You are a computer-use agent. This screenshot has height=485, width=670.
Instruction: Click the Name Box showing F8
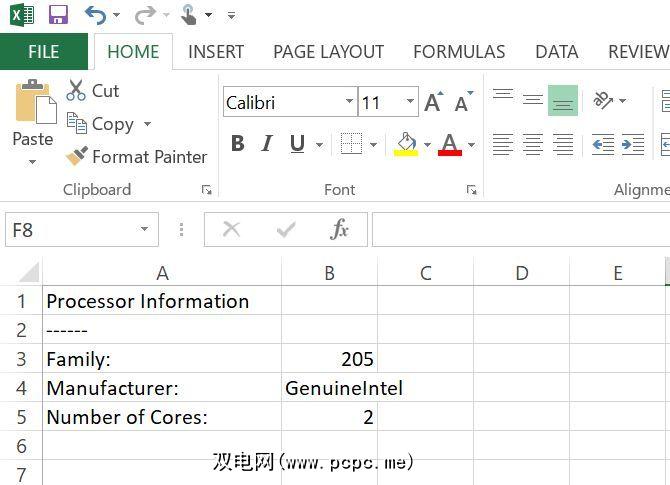(70, 230)
